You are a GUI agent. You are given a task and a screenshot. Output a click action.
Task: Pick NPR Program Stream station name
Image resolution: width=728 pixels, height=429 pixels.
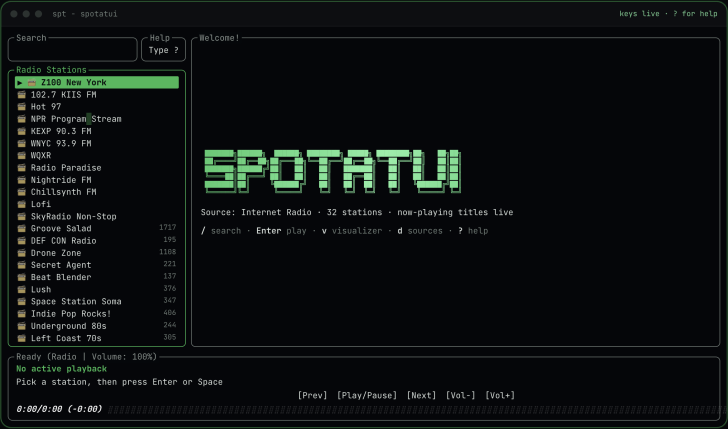(76, 119)
